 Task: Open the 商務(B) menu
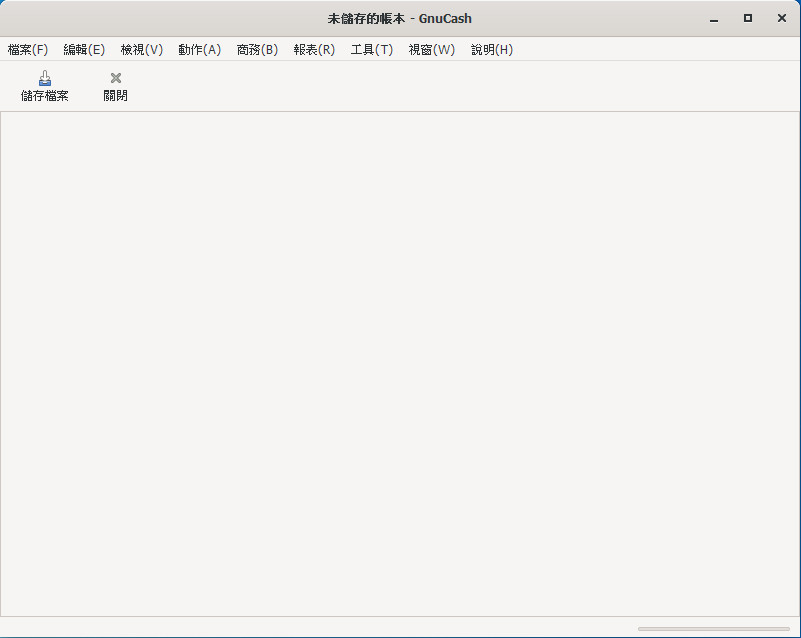[257, 50]
